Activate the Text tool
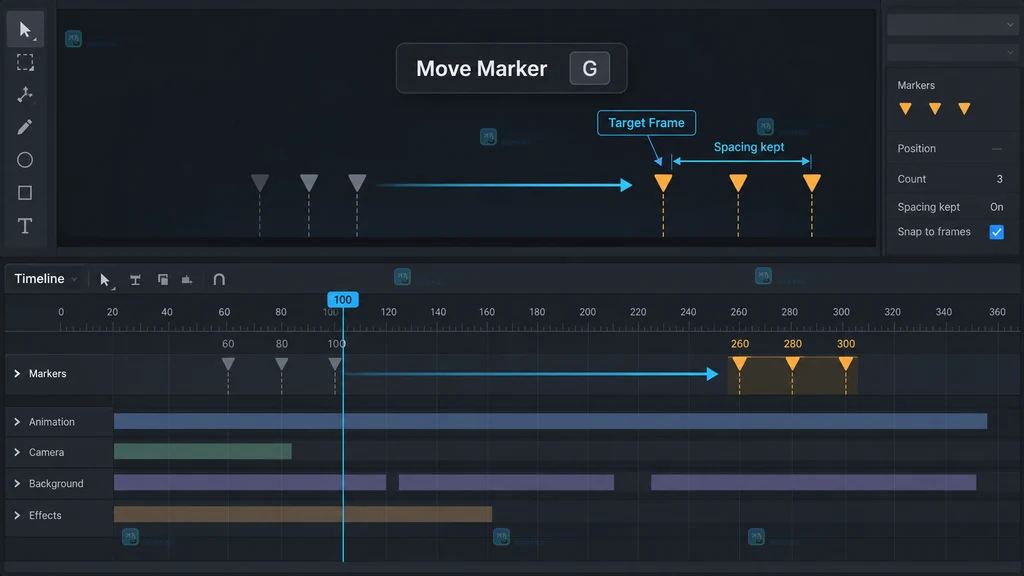 (x=25, y=226)
